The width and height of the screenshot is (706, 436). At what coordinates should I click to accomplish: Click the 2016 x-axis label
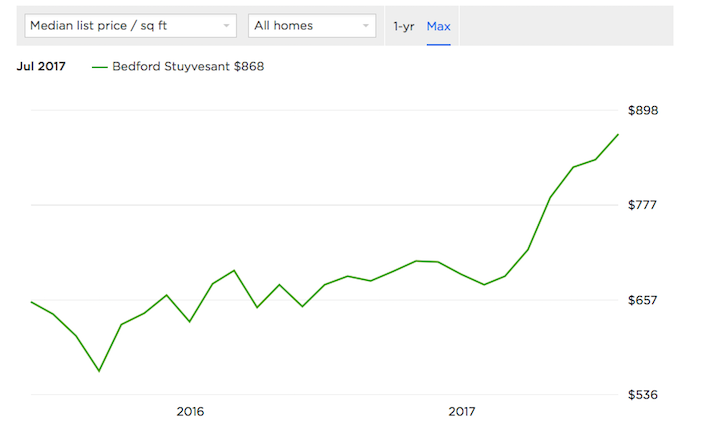(190, 412)
